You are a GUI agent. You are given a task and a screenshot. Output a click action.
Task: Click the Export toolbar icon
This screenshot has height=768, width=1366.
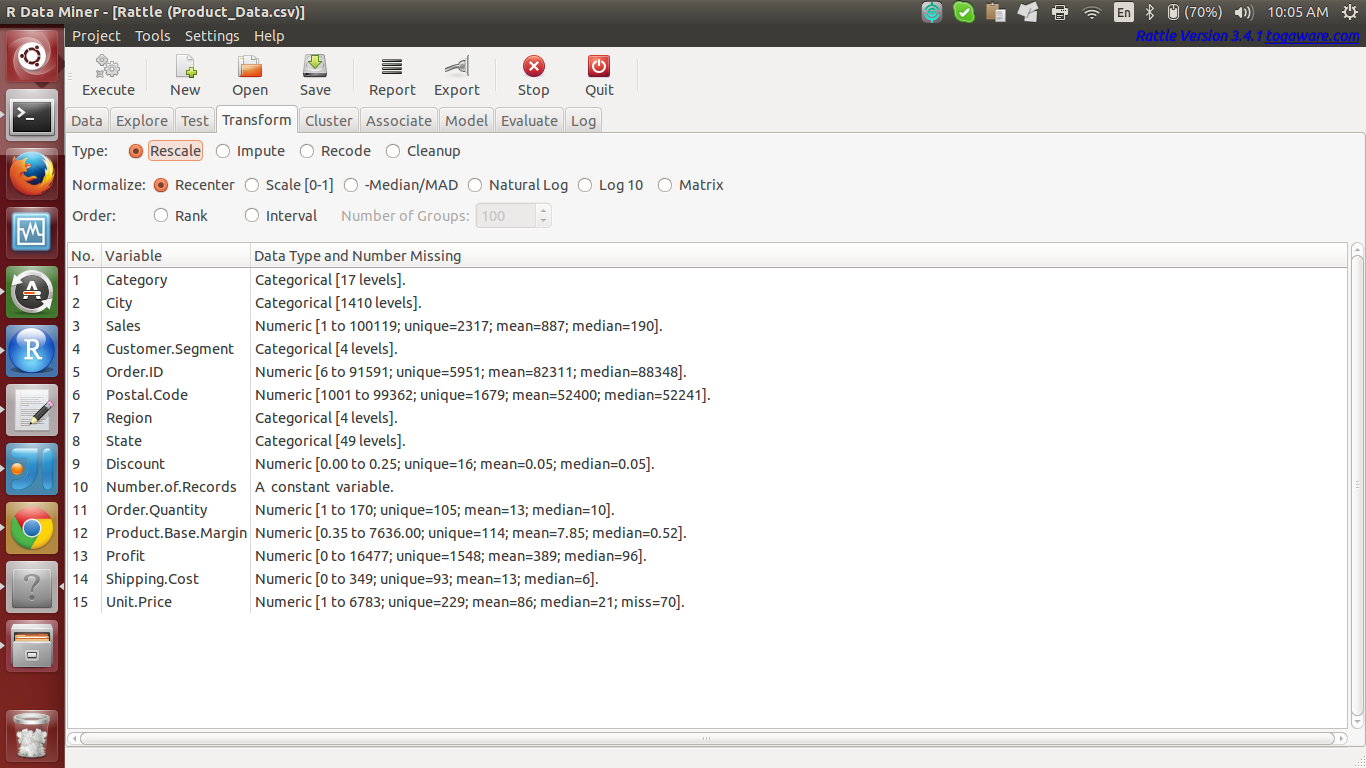pos(457,76)
